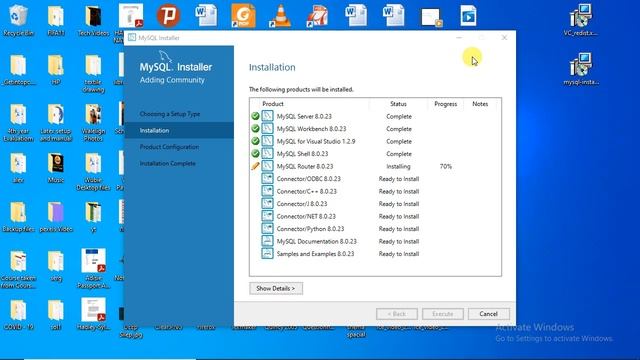
Task: Click green checkmark beside MySQL for Visual Studio
Action: pos(255,141)
